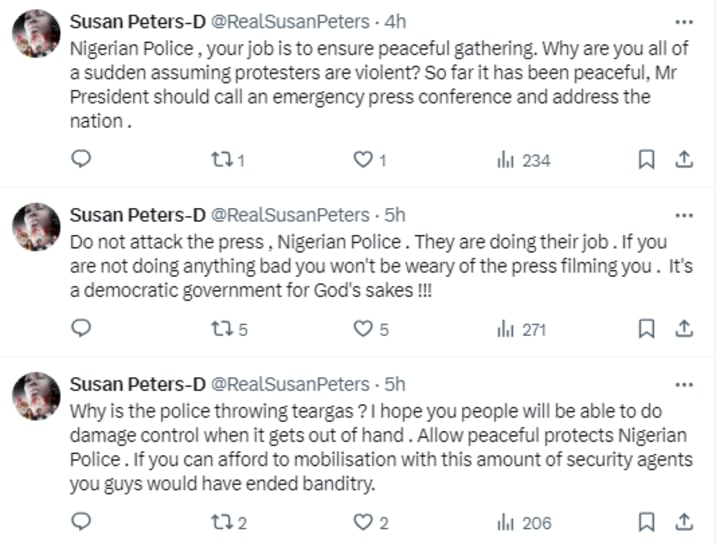Image resolution: width=720 pixels, height=544 pixels.
Task: Open more options on teargas tweet
Action: click(684, 385)
